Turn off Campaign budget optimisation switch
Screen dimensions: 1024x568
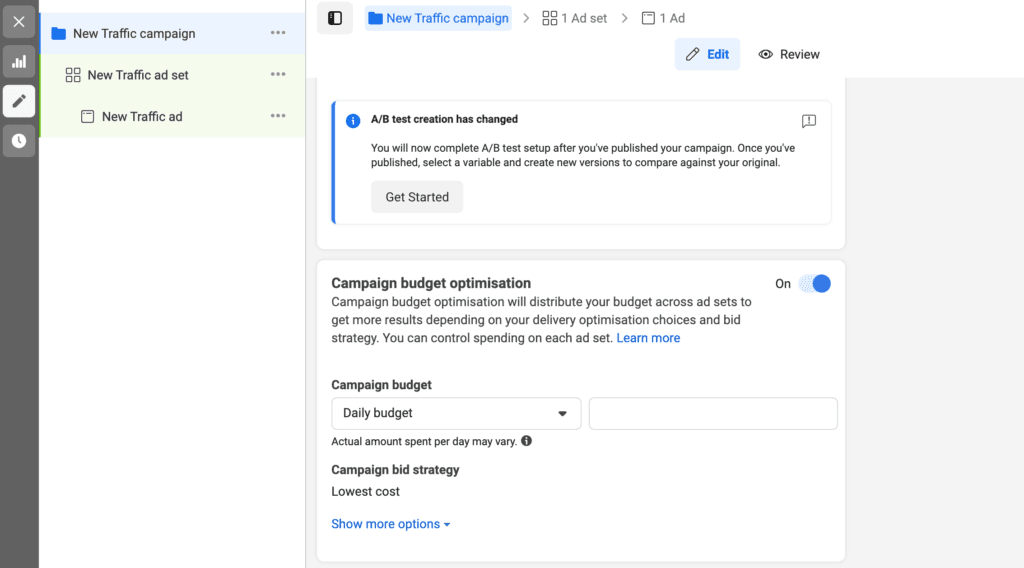[814, 284]
